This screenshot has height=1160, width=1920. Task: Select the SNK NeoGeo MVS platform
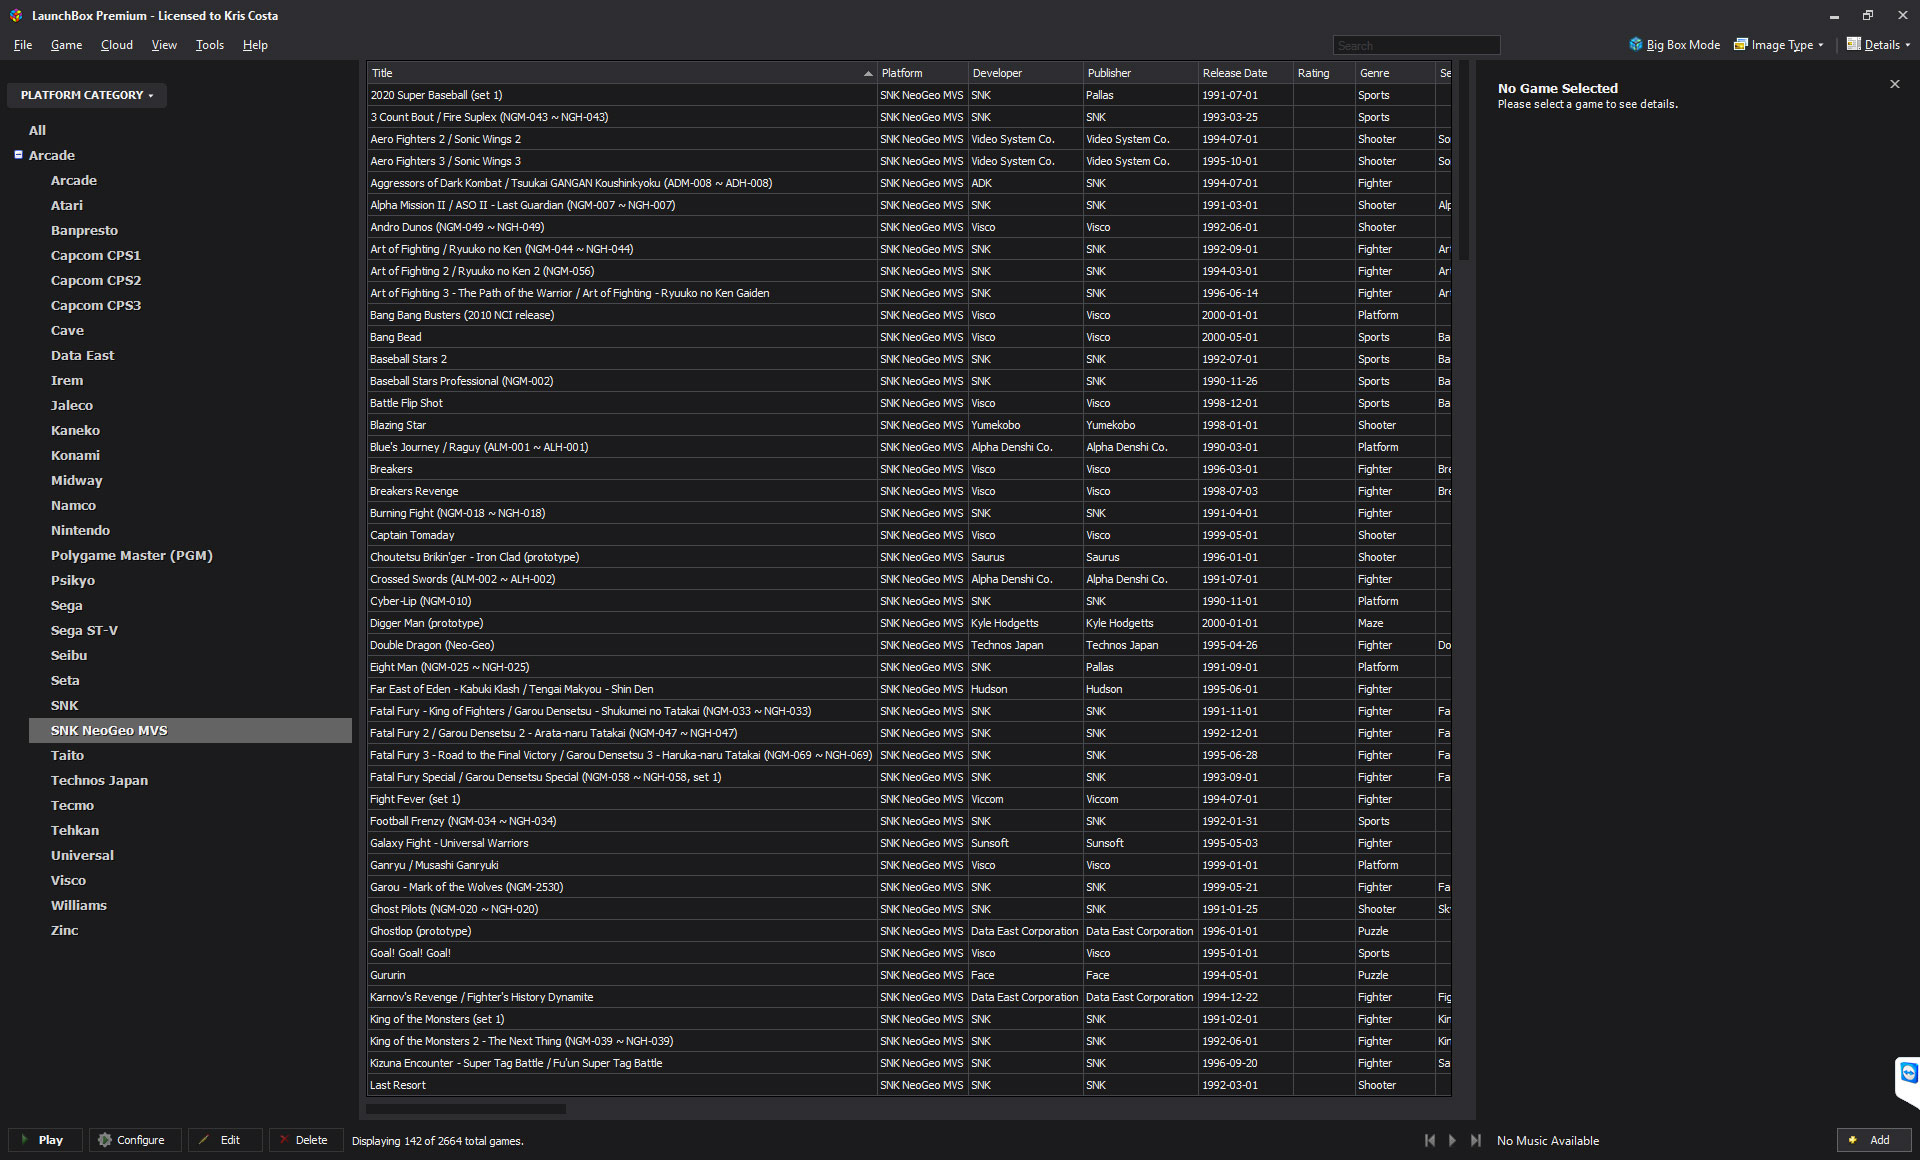tap(190, 730)
